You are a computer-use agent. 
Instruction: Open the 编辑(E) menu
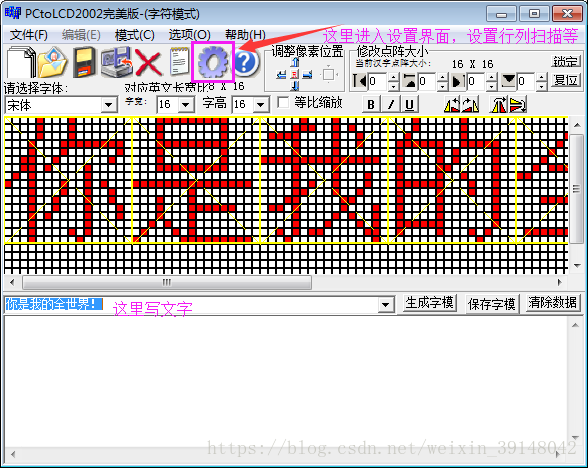click(81, 35)
